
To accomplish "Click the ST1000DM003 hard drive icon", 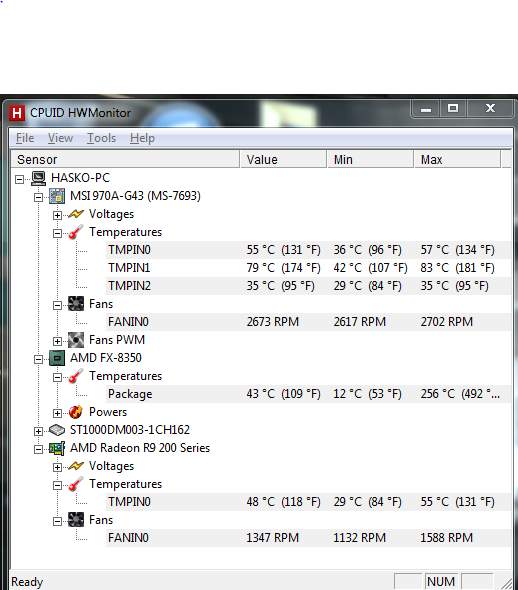I will [x=57, y=430].
